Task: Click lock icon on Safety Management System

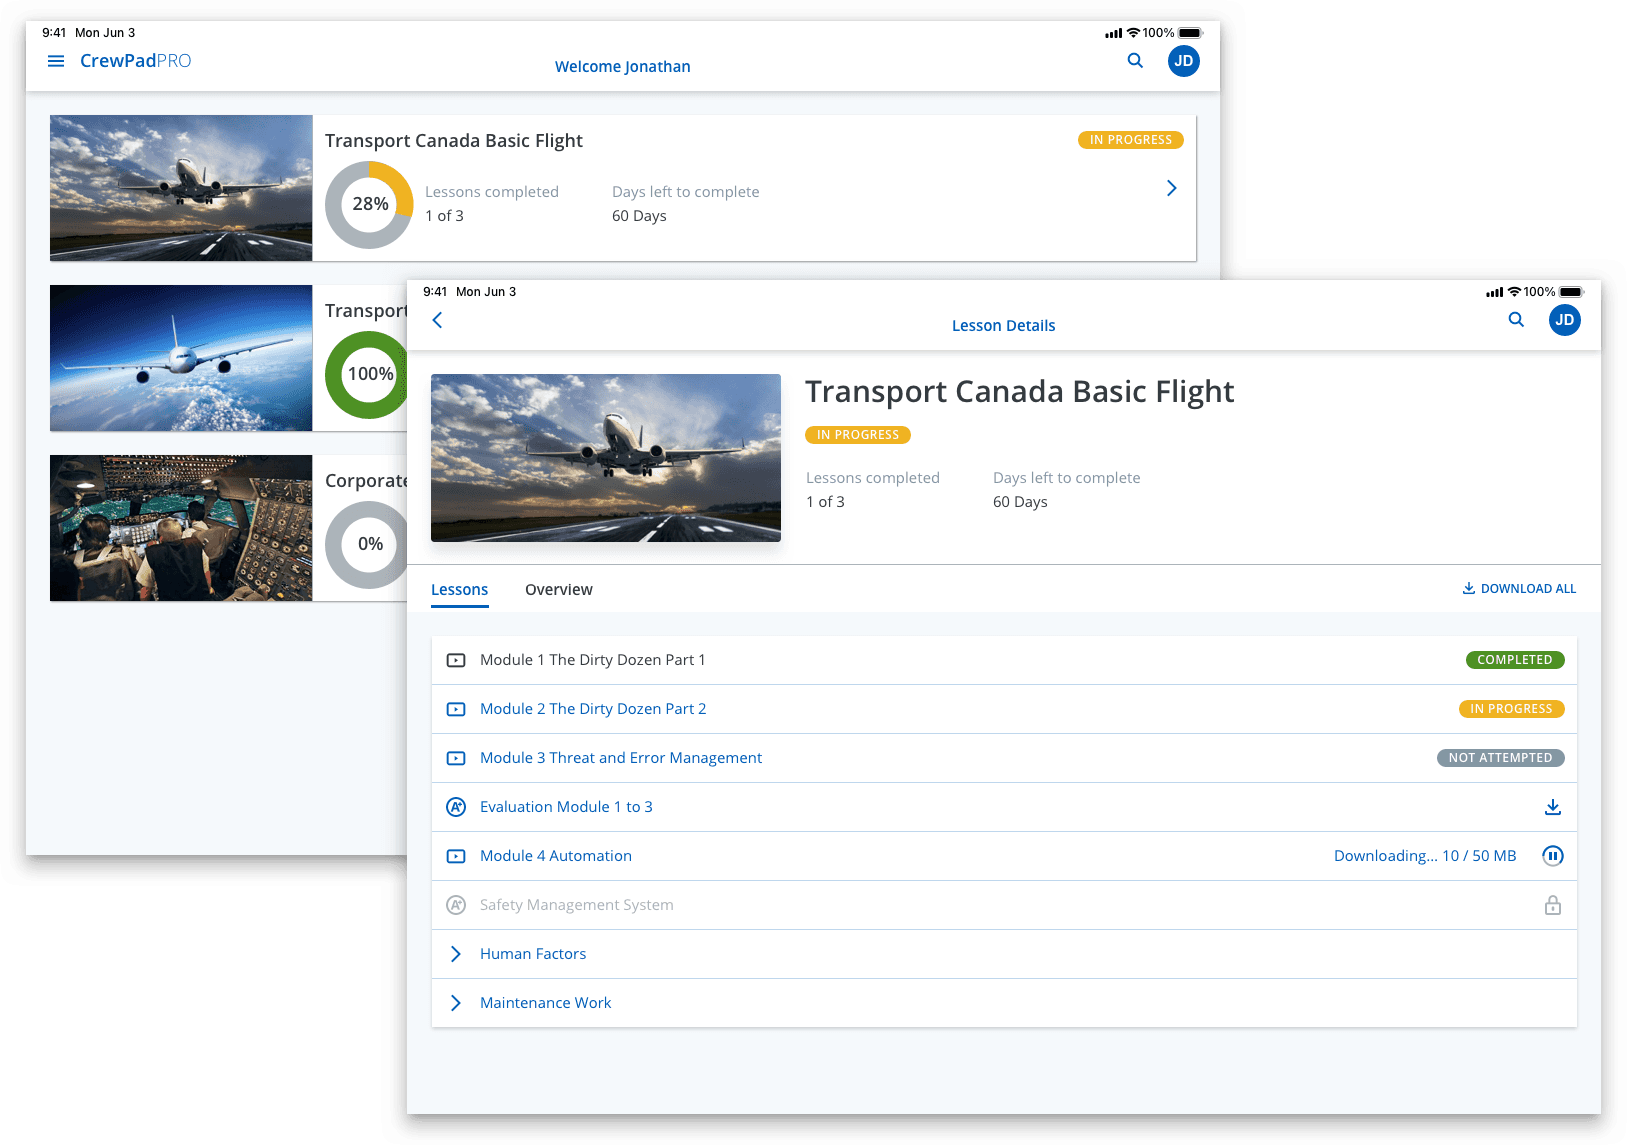Action: click(1553, 905)
